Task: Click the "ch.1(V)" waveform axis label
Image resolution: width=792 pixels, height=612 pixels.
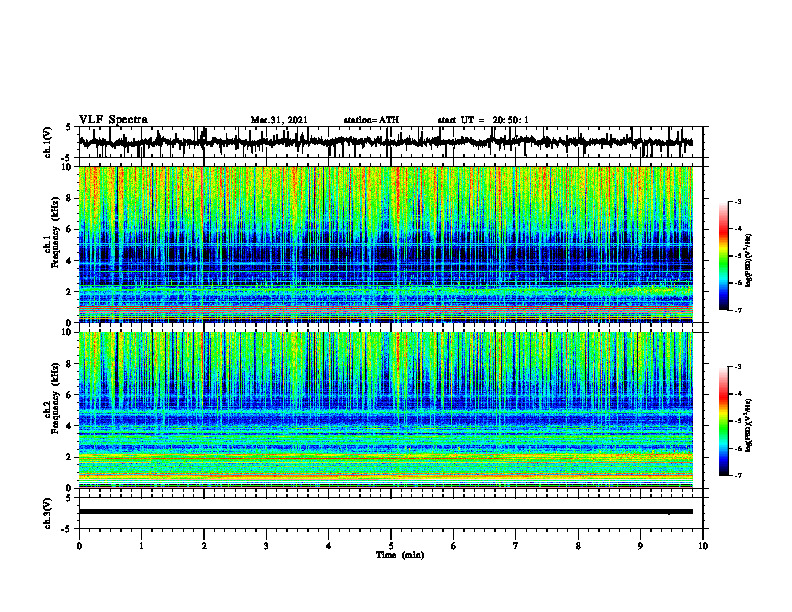Action: [48, 142]
